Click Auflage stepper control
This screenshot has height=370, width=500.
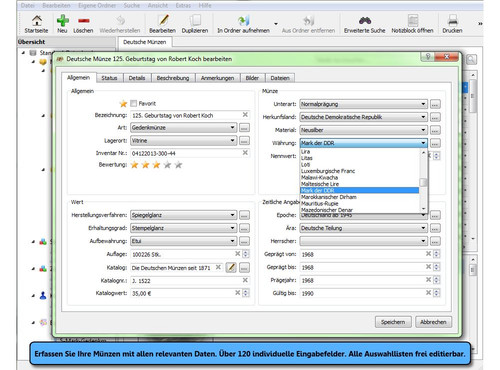click(x=246, y=254)
